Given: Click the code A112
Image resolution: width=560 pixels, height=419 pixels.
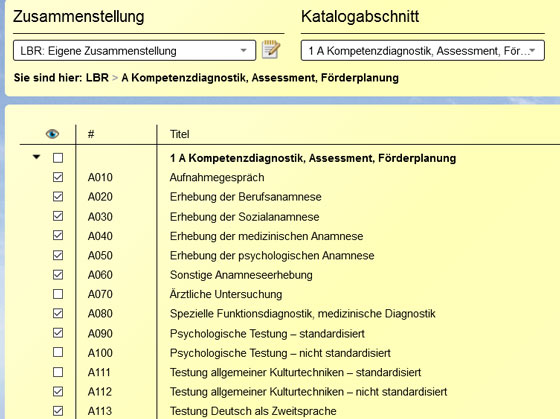Looking at the screenshot, I should coord(100,392).
